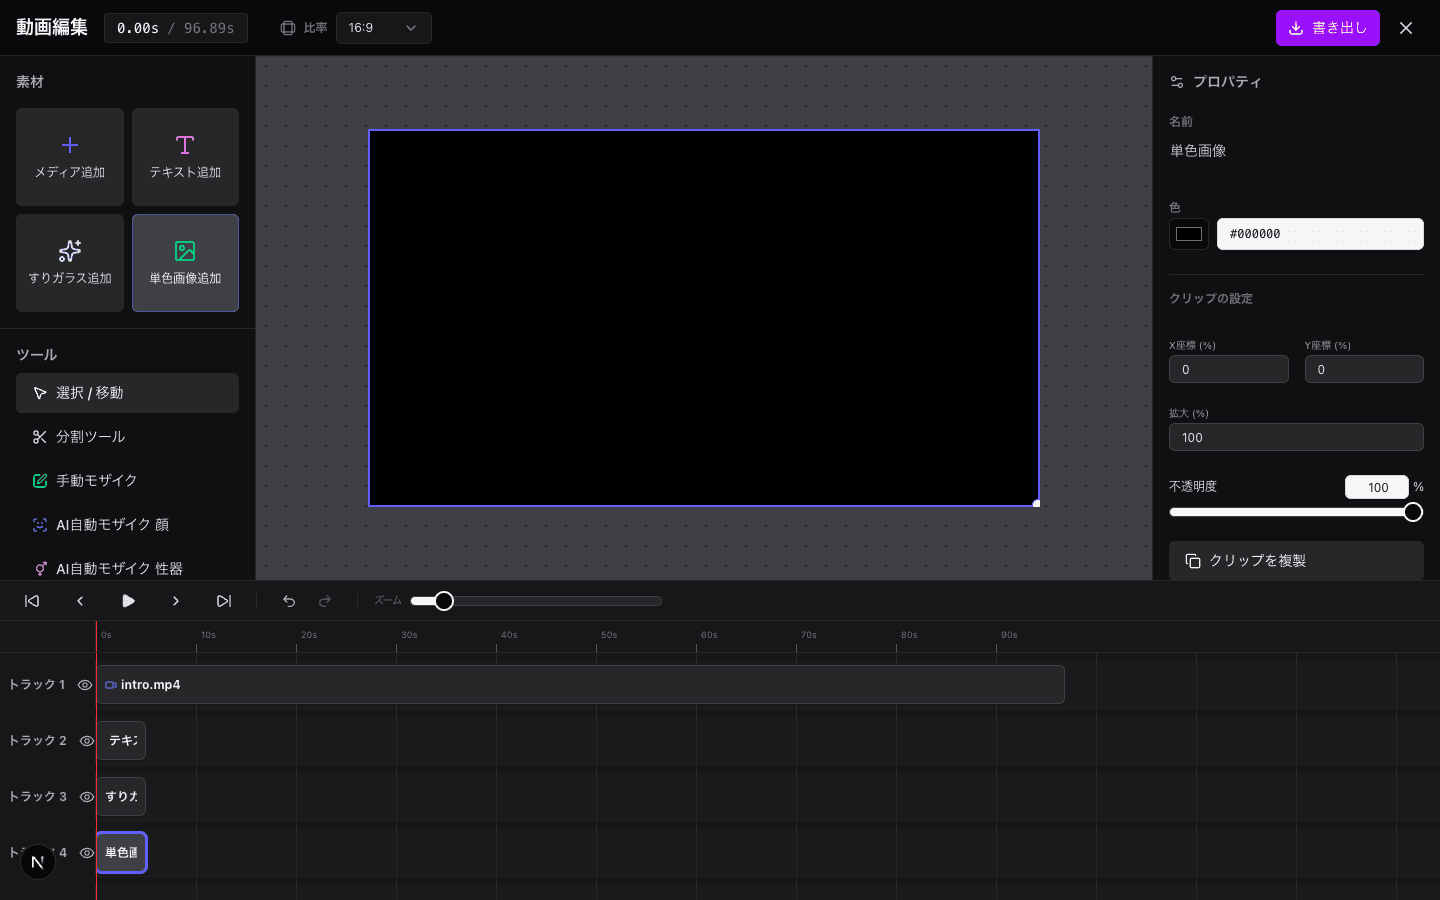This screenshot has width=1440, height=900.
Task: Click the 書き出し export button
Action: pos(1328,28)
